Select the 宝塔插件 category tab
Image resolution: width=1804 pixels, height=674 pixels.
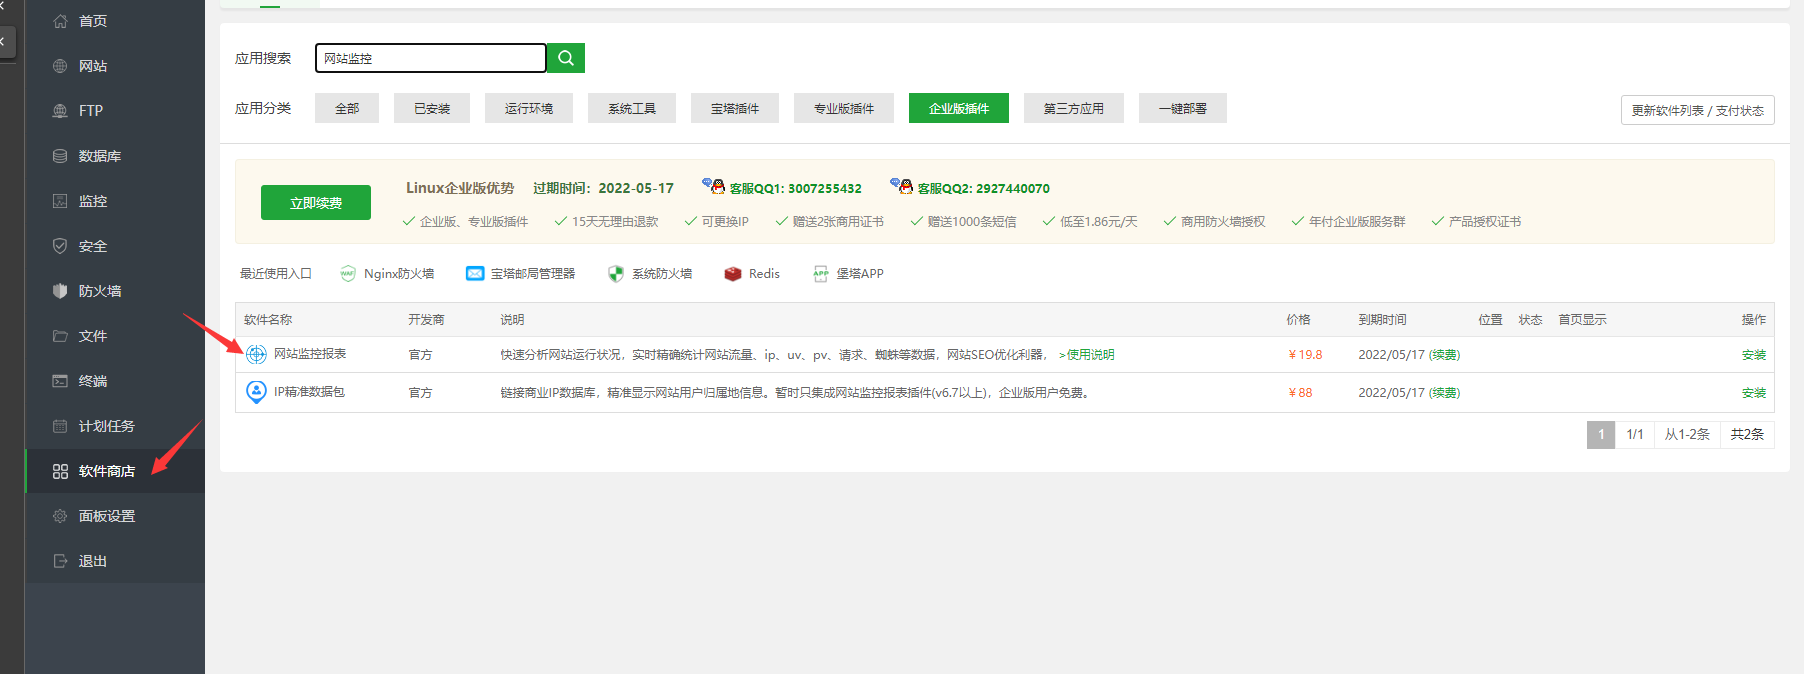tap(735, 108)
